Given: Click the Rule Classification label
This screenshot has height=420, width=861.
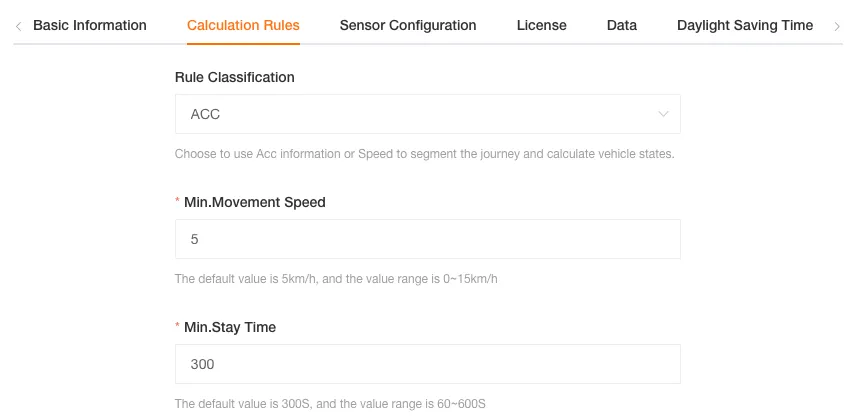Looking at the screenshot, I should (x=234, y=77).
